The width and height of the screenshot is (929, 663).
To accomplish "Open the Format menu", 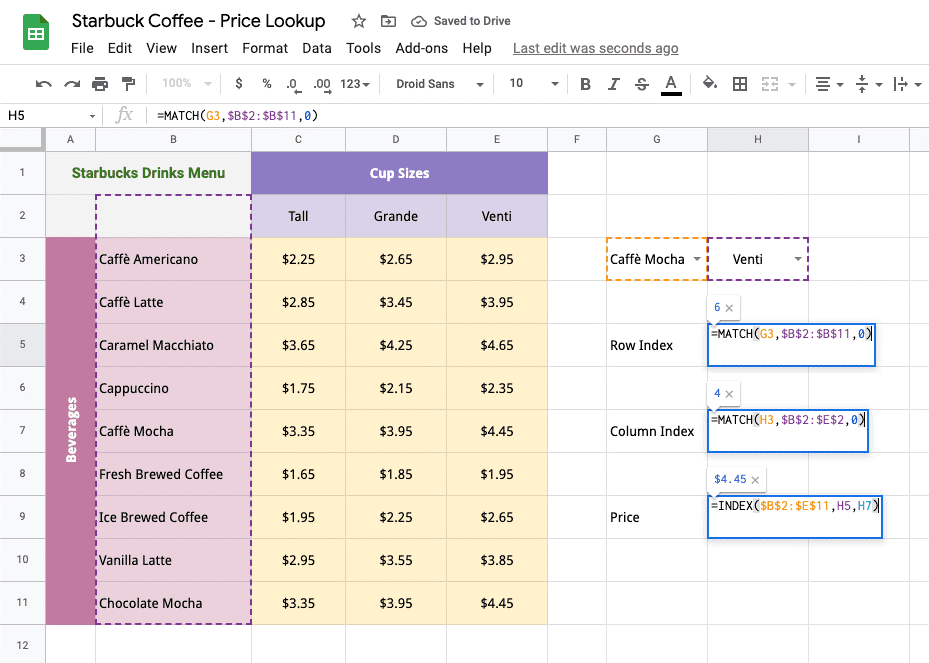I will click(264, 47).
